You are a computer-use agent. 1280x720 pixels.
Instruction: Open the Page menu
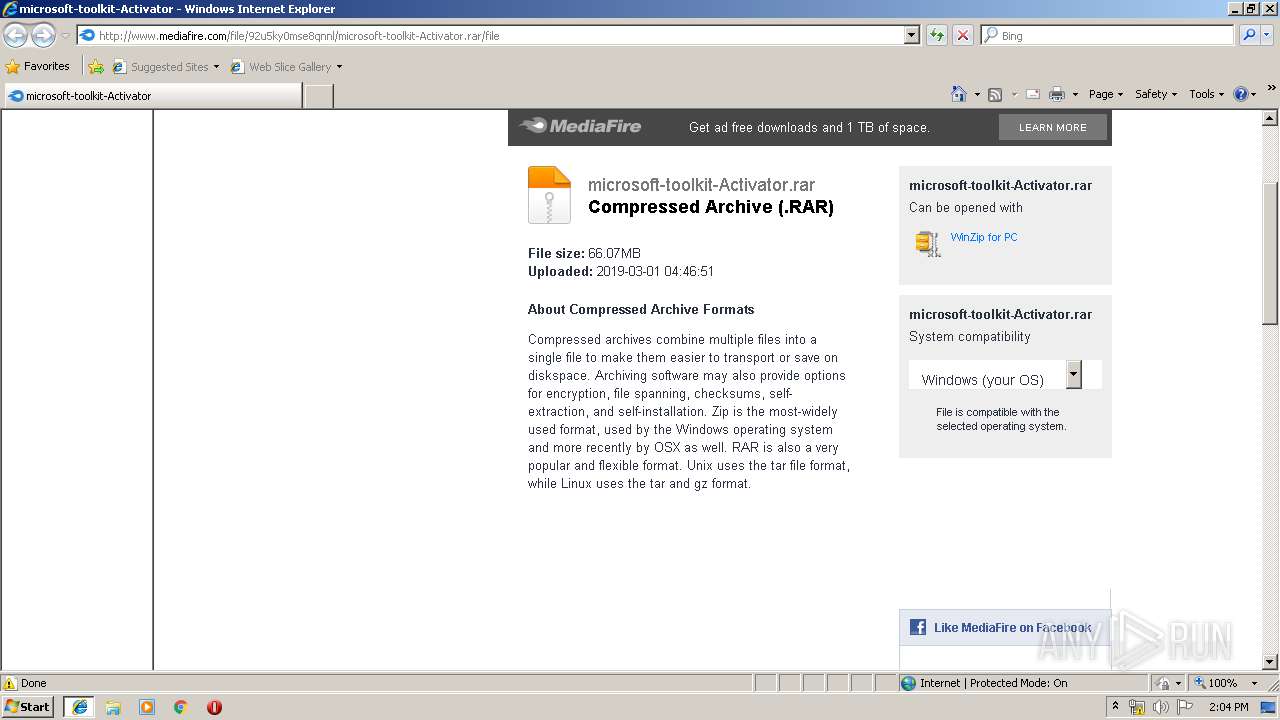coord(1105,94)
